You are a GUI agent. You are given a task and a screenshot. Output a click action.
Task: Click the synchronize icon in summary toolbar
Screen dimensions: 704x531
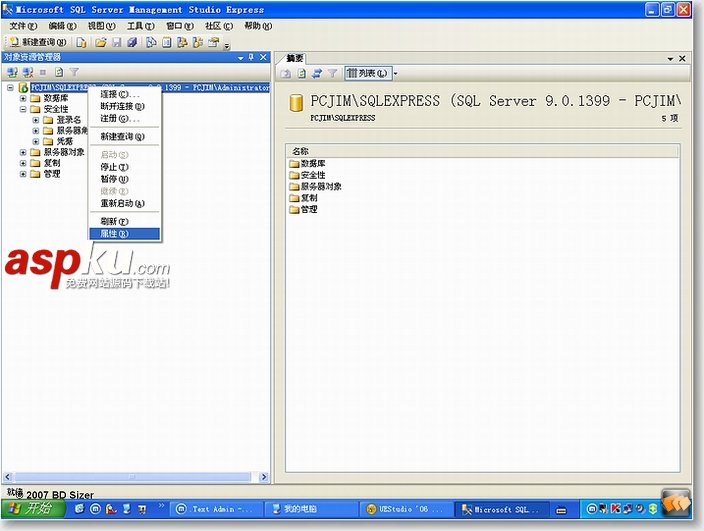click(317, 73)
